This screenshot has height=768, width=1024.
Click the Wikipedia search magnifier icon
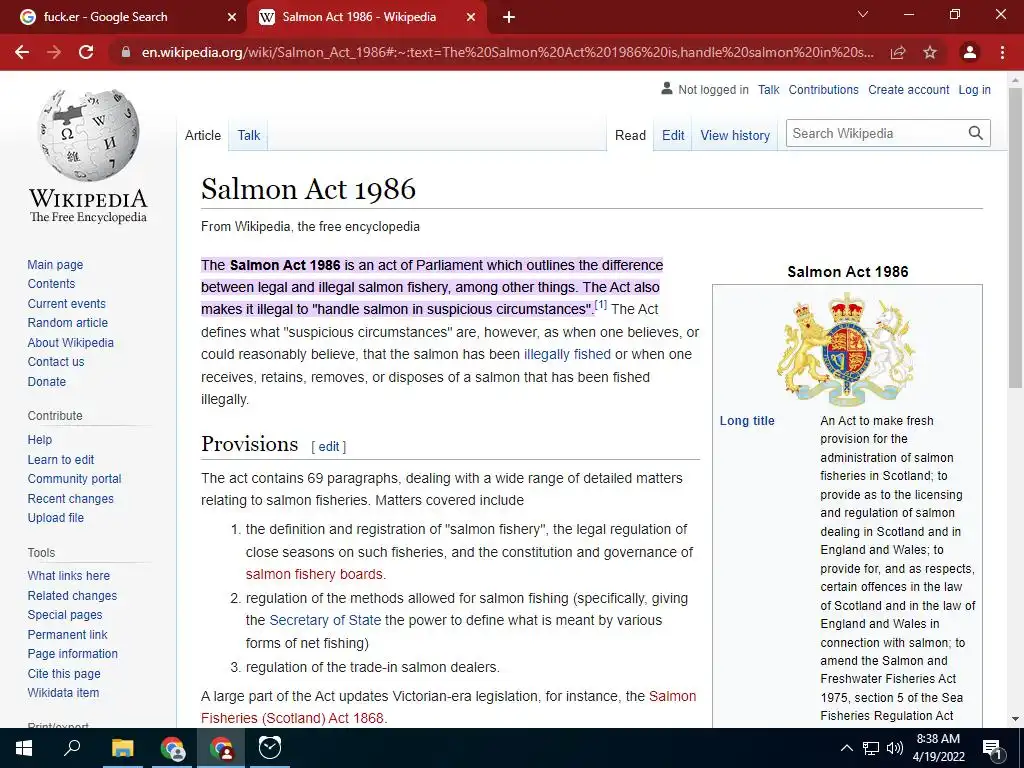pos(976,133)
